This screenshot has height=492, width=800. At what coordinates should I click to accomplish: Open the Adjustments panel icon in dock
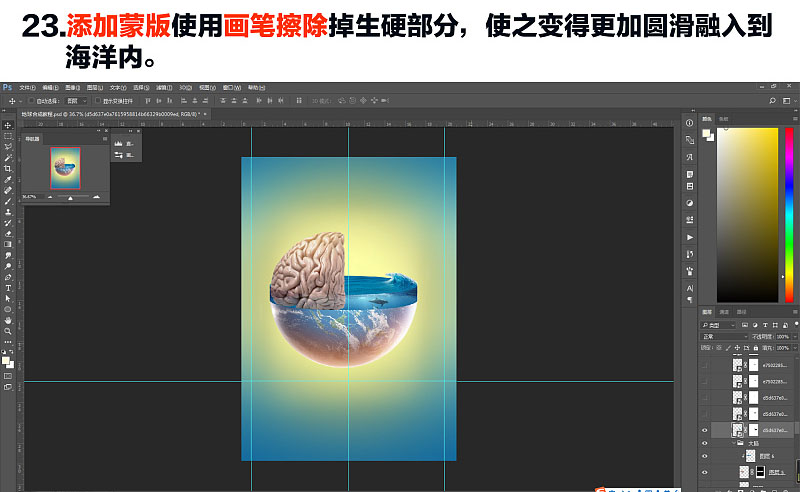coord(690,203)
